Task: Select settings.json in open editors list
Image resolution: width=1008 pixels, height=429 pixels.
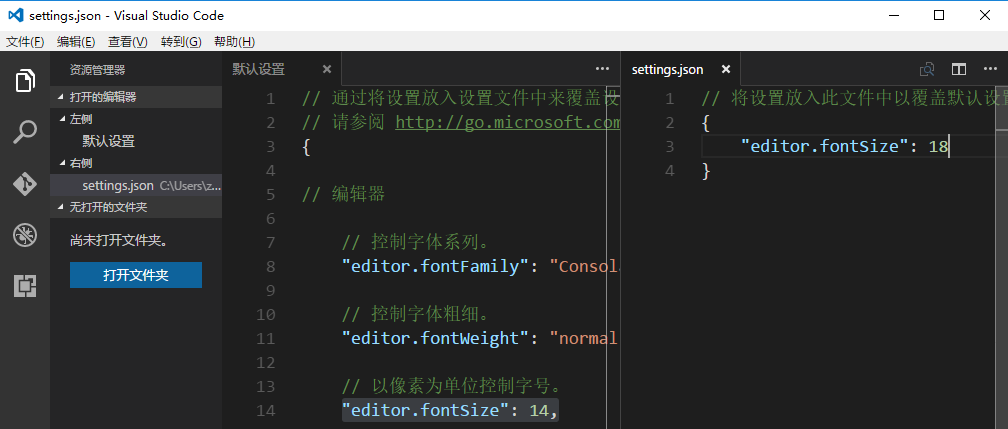Action: coord(118,185)
